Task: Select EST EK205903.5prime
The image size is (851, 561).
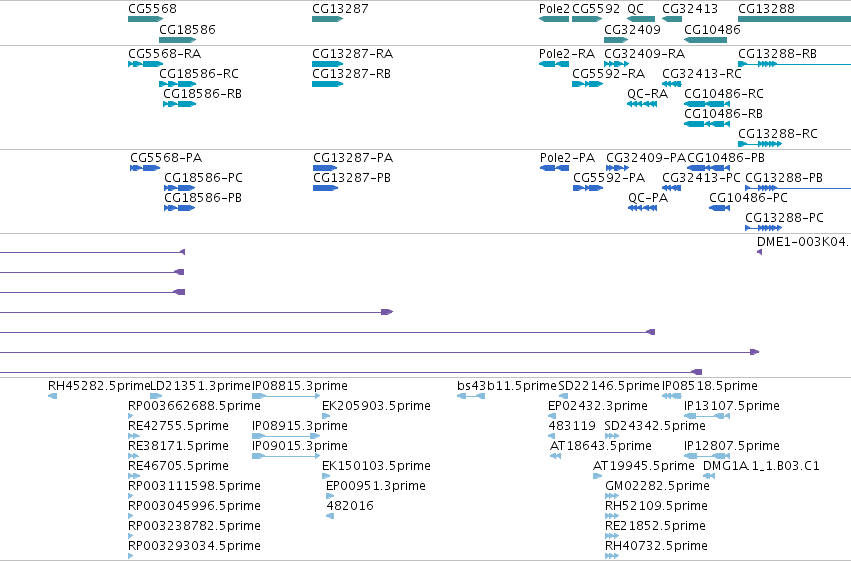Action: point(376,406)
